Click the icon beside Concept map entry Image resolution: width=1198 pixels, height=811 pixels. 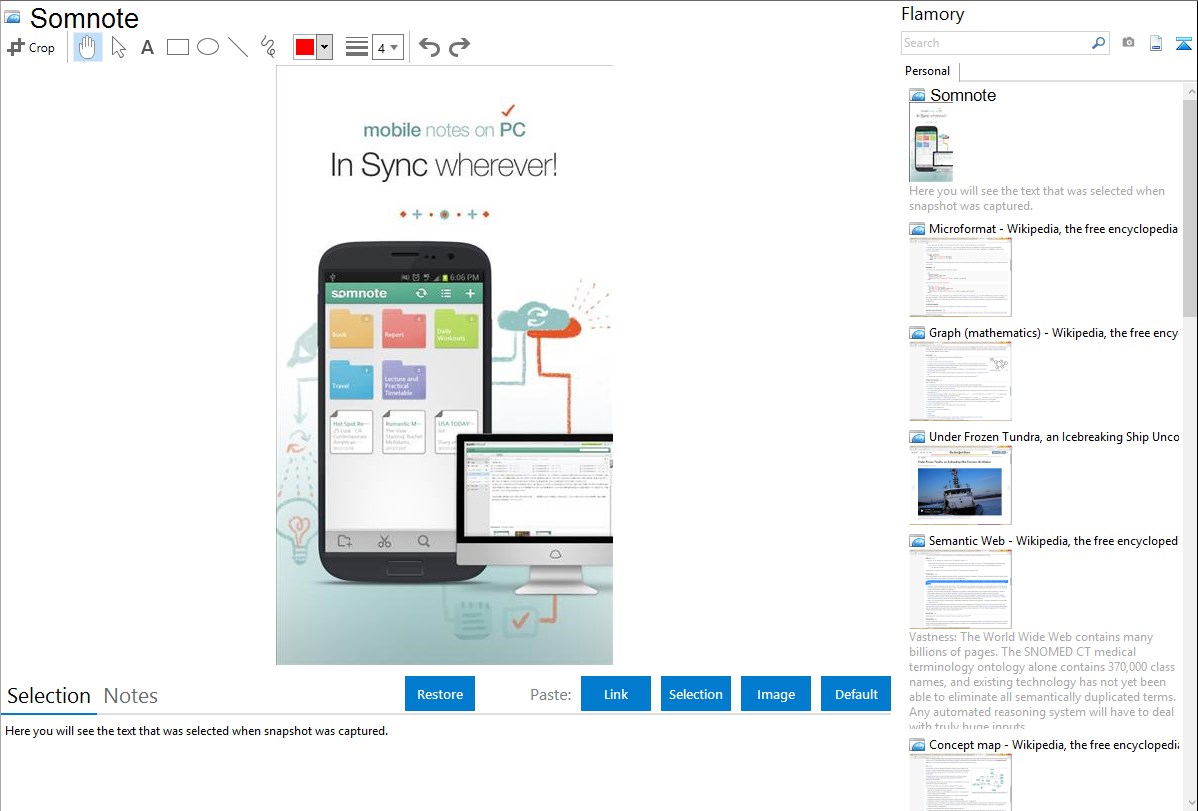(x=918, y=745)
